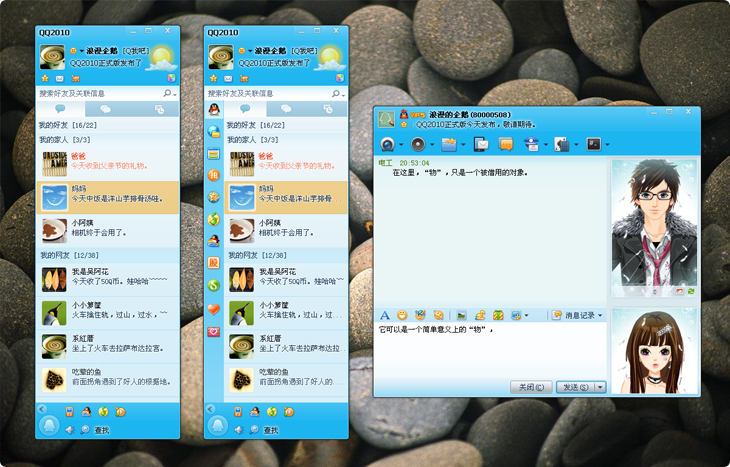
Task: Click the weather sun icon in the middle QQ2010 window header
Action: pos(330,58)
